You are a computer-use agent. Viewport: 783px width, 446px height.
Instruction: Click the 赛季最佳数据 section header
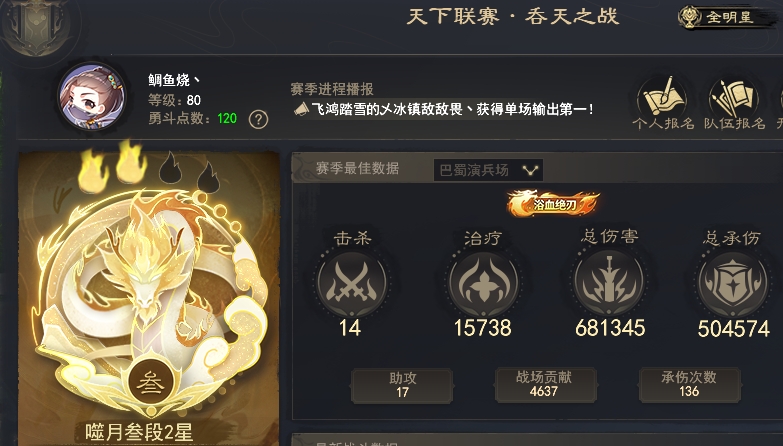(x=358, y=168)
